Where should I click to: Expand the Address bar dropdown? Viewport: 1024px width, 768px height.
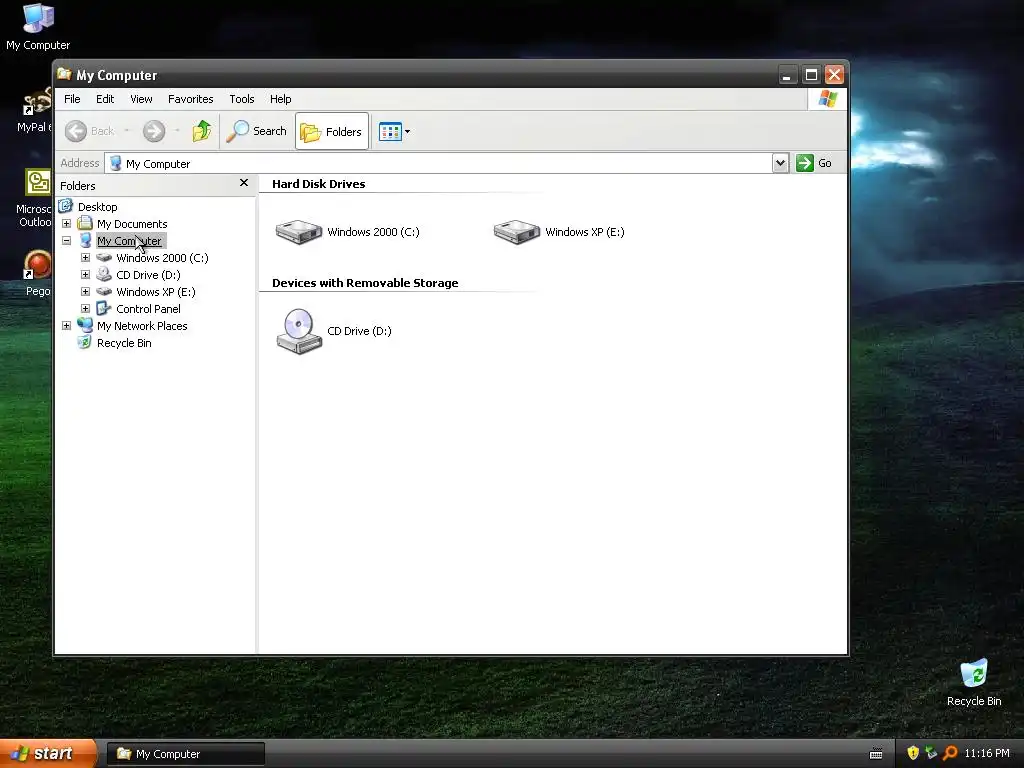tap(780, 163)
